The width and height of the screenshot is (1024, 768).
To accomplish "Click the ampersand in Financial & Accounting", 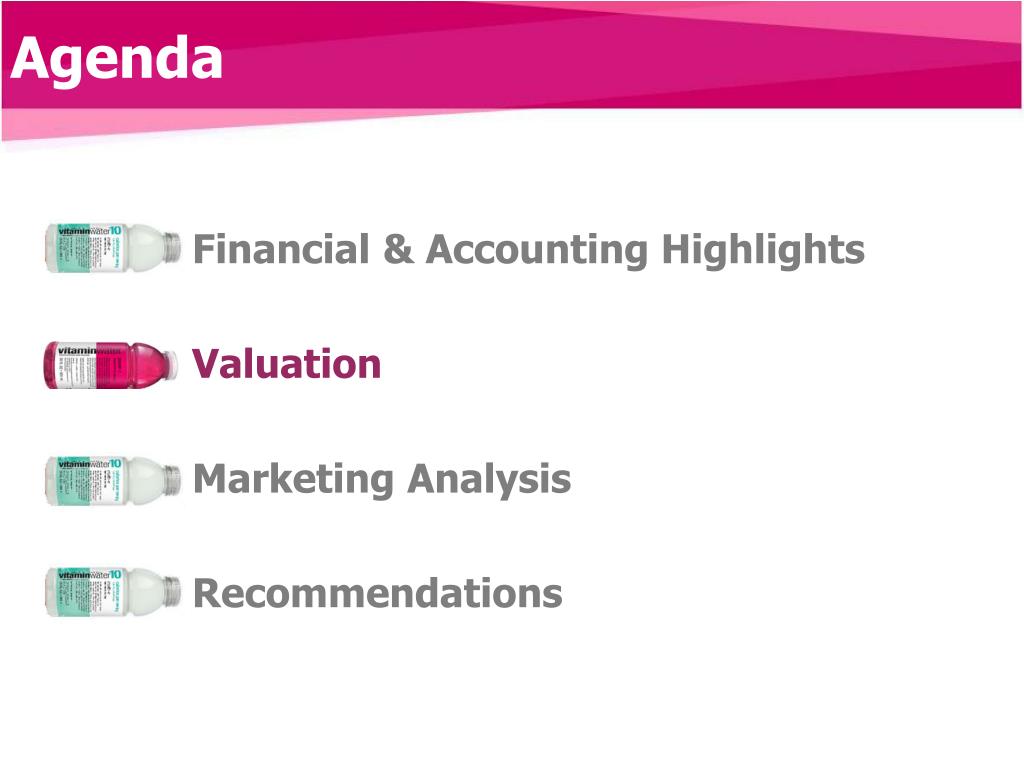I will 398,249.
